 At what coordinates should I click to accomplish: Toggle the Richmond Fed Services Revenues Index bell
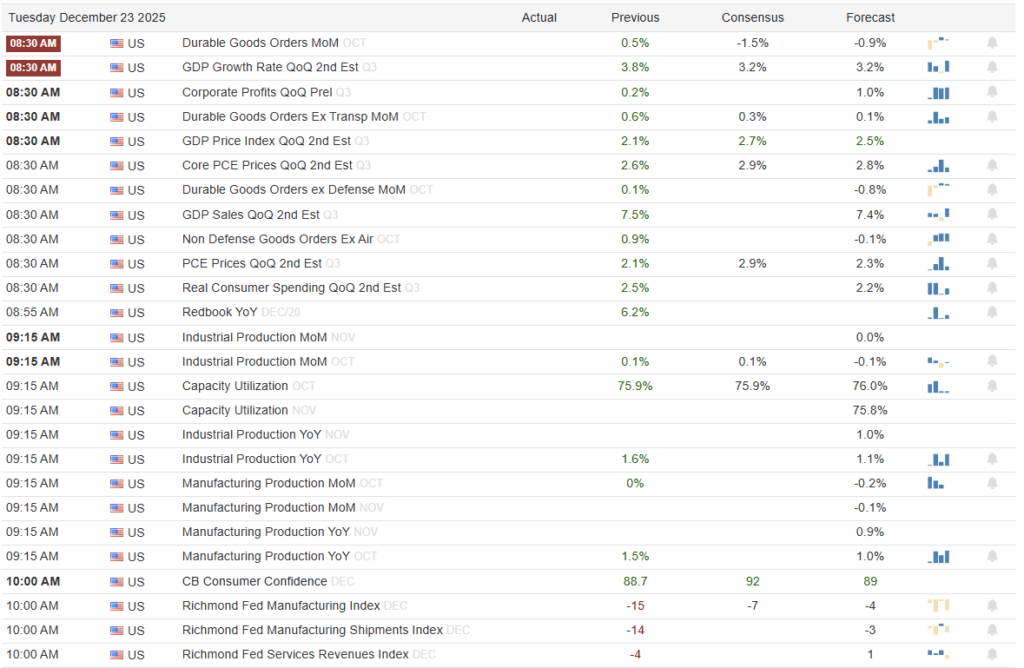coord(992,654)
